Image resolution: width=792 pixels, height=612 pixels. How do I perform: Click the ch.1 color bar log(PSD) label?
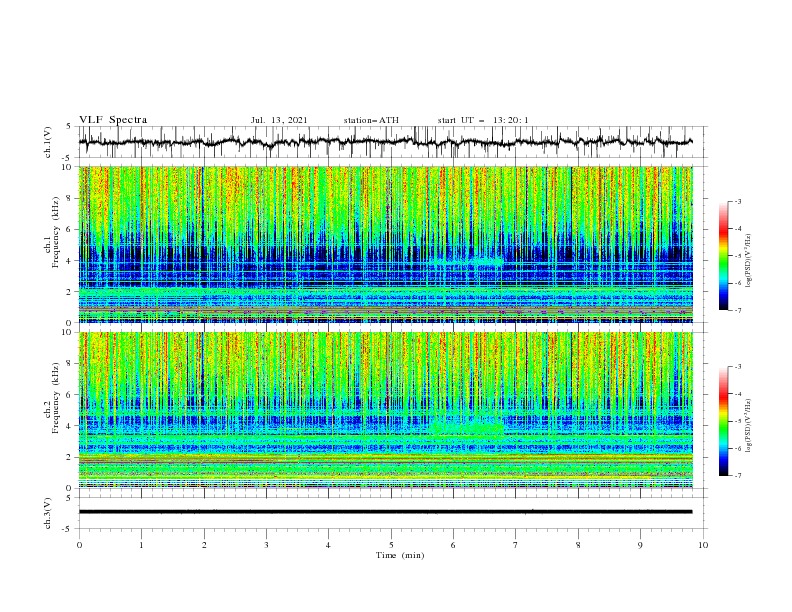point(748,261)
